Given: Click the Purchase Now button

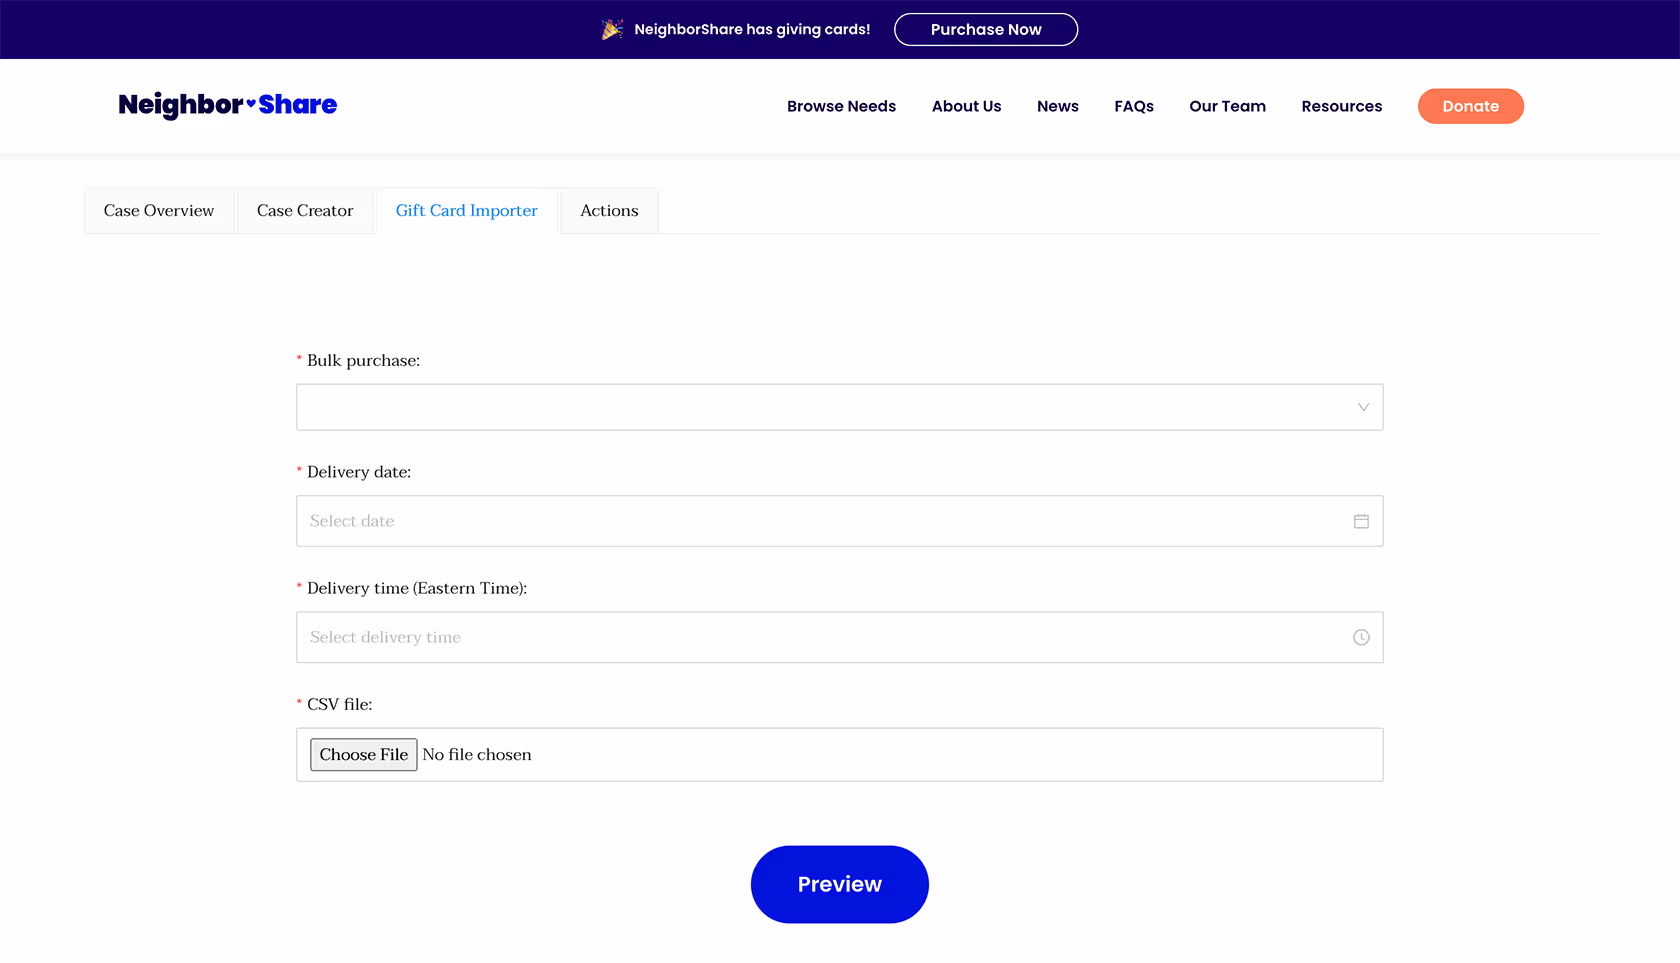Looking at the screenshot, I should 985,29.
